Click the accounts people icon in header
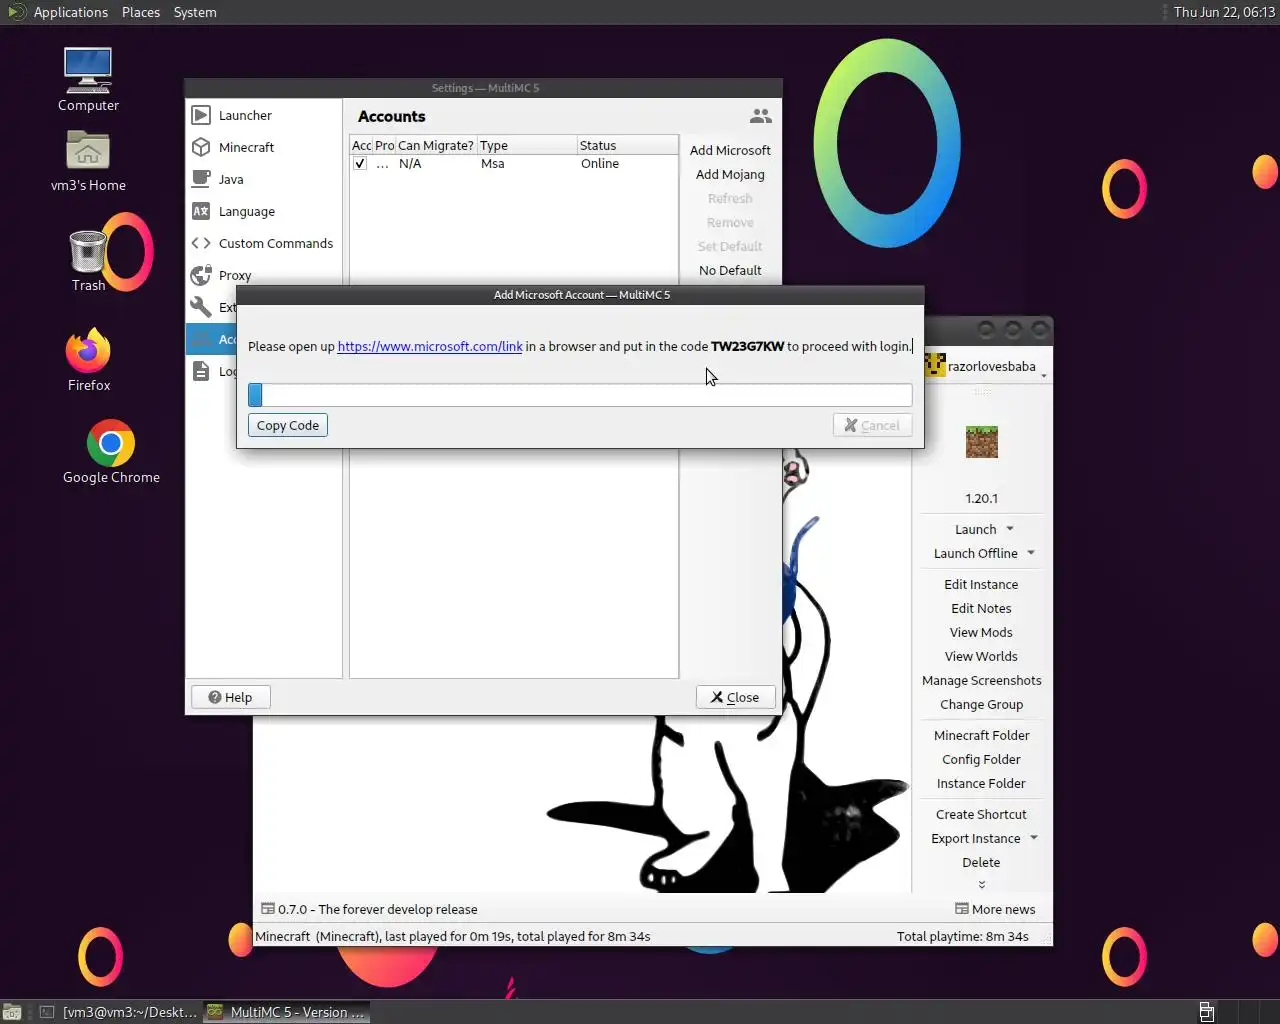This screenshot has height=1024, width=1280. (761, 116)
